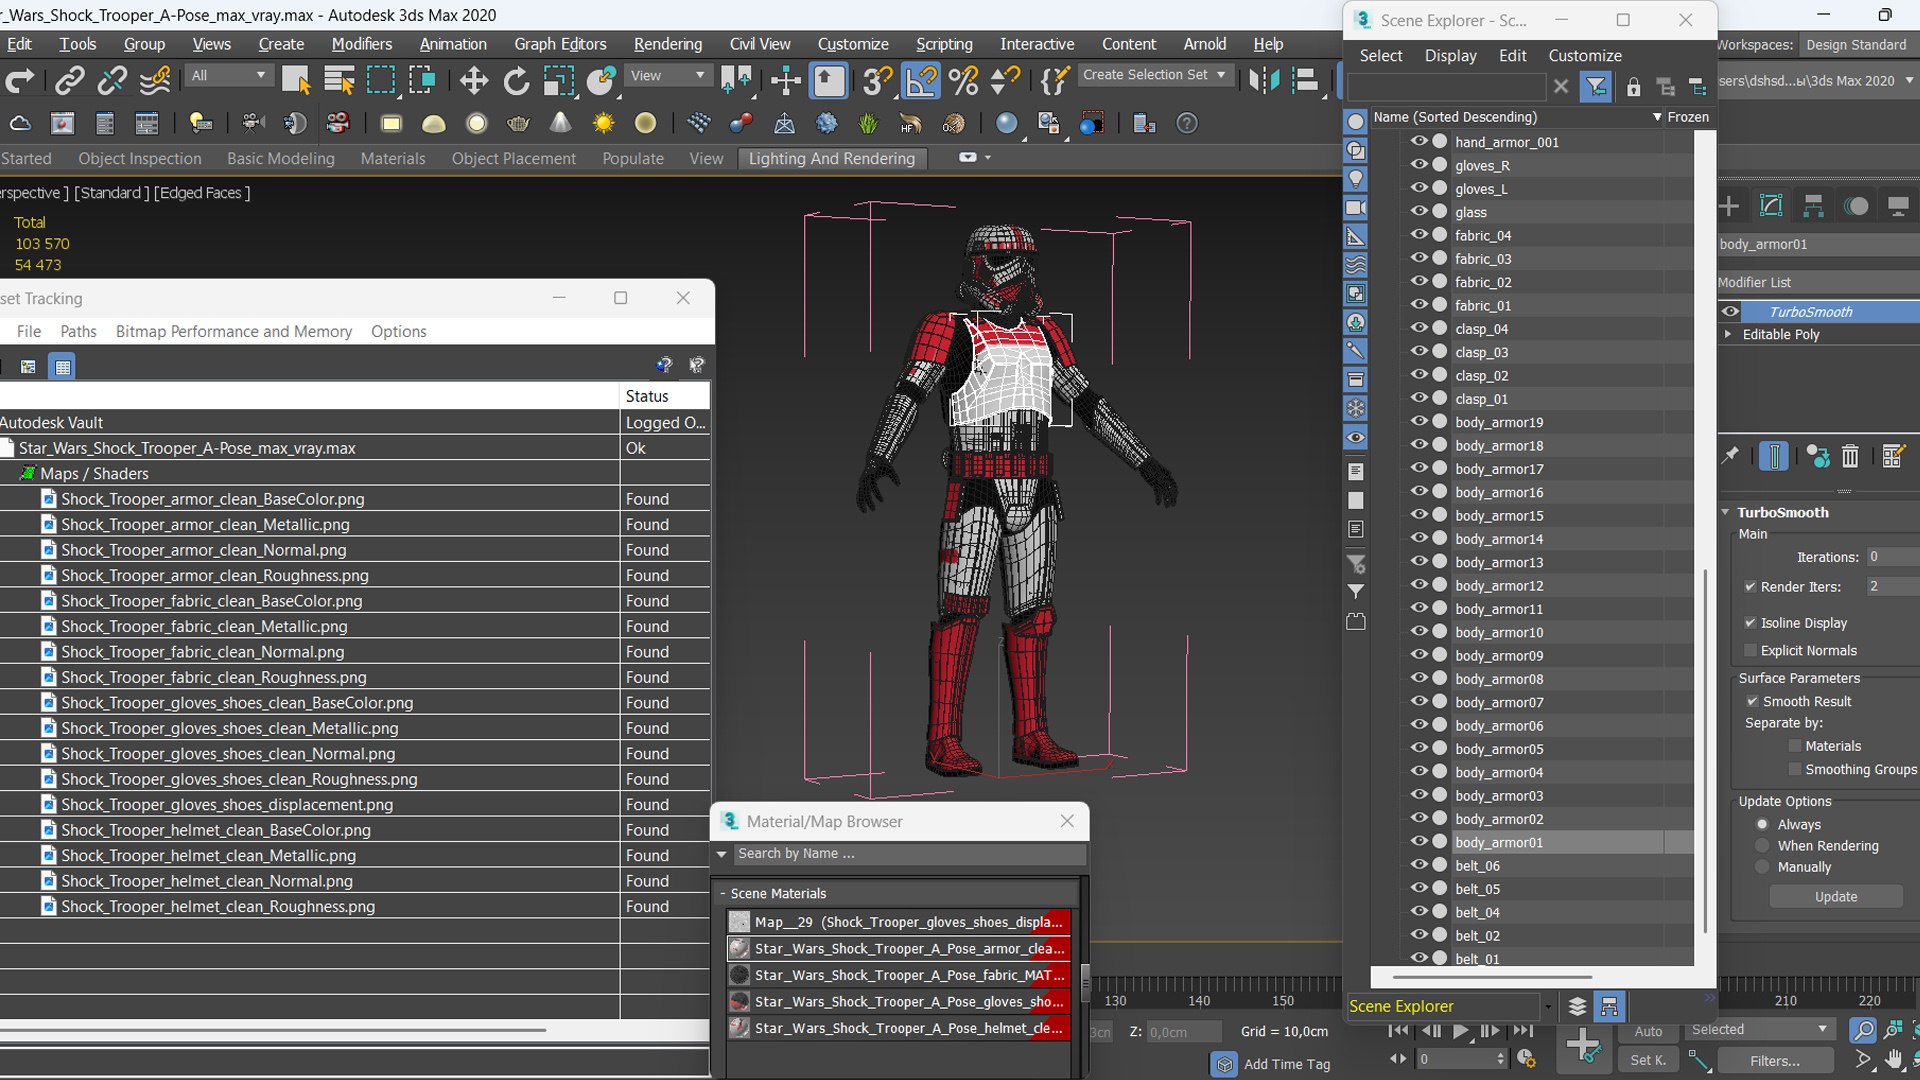The height and width of the screenshot is (1080, 1920).
Task: Open the Rendering menu
Action: coord(667,44)
